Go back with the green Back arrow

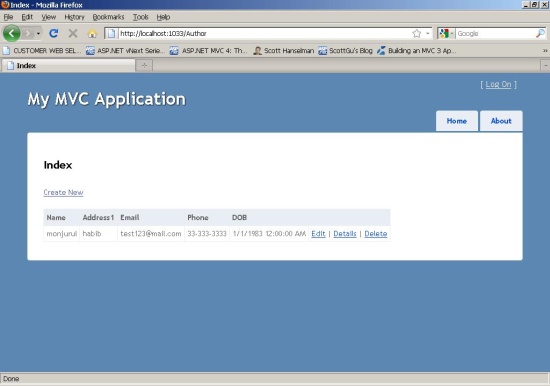point(12,34)
